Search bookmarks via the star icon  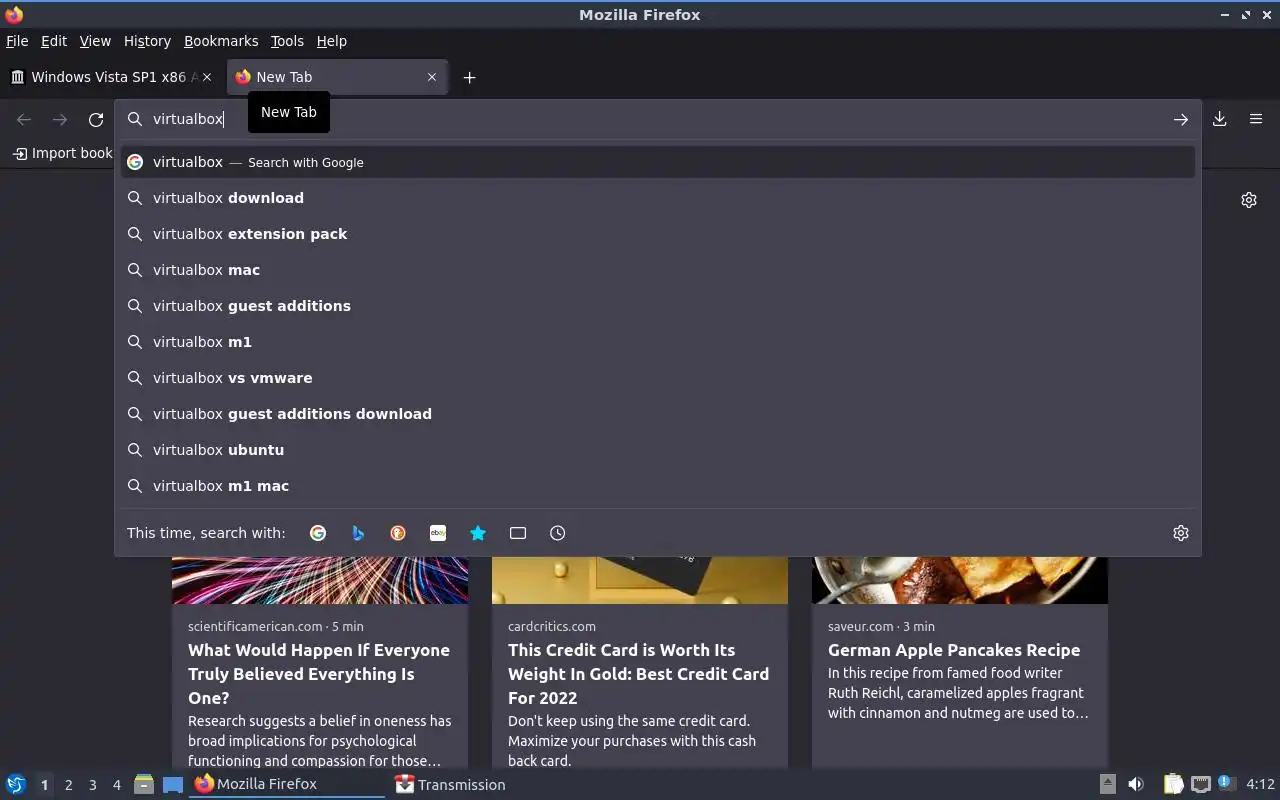pos(478,533)
